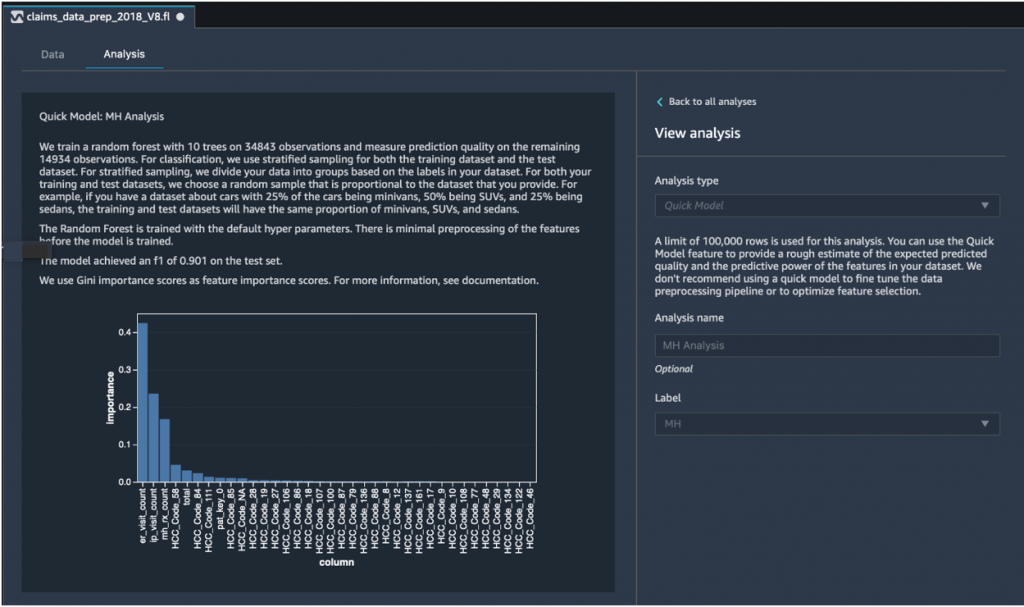Open the Analysis type Quick Model dropdown
Viewport: 1024px width, 607px height.
(x=827, y=205)
